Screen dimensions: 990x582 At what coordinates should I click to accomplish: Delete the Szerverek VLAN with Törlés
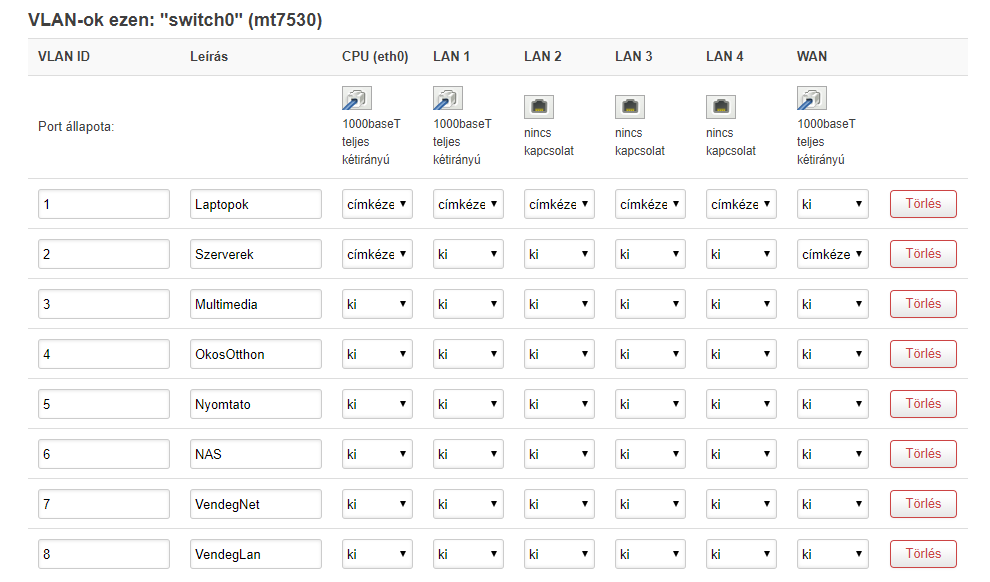[923, 254]
